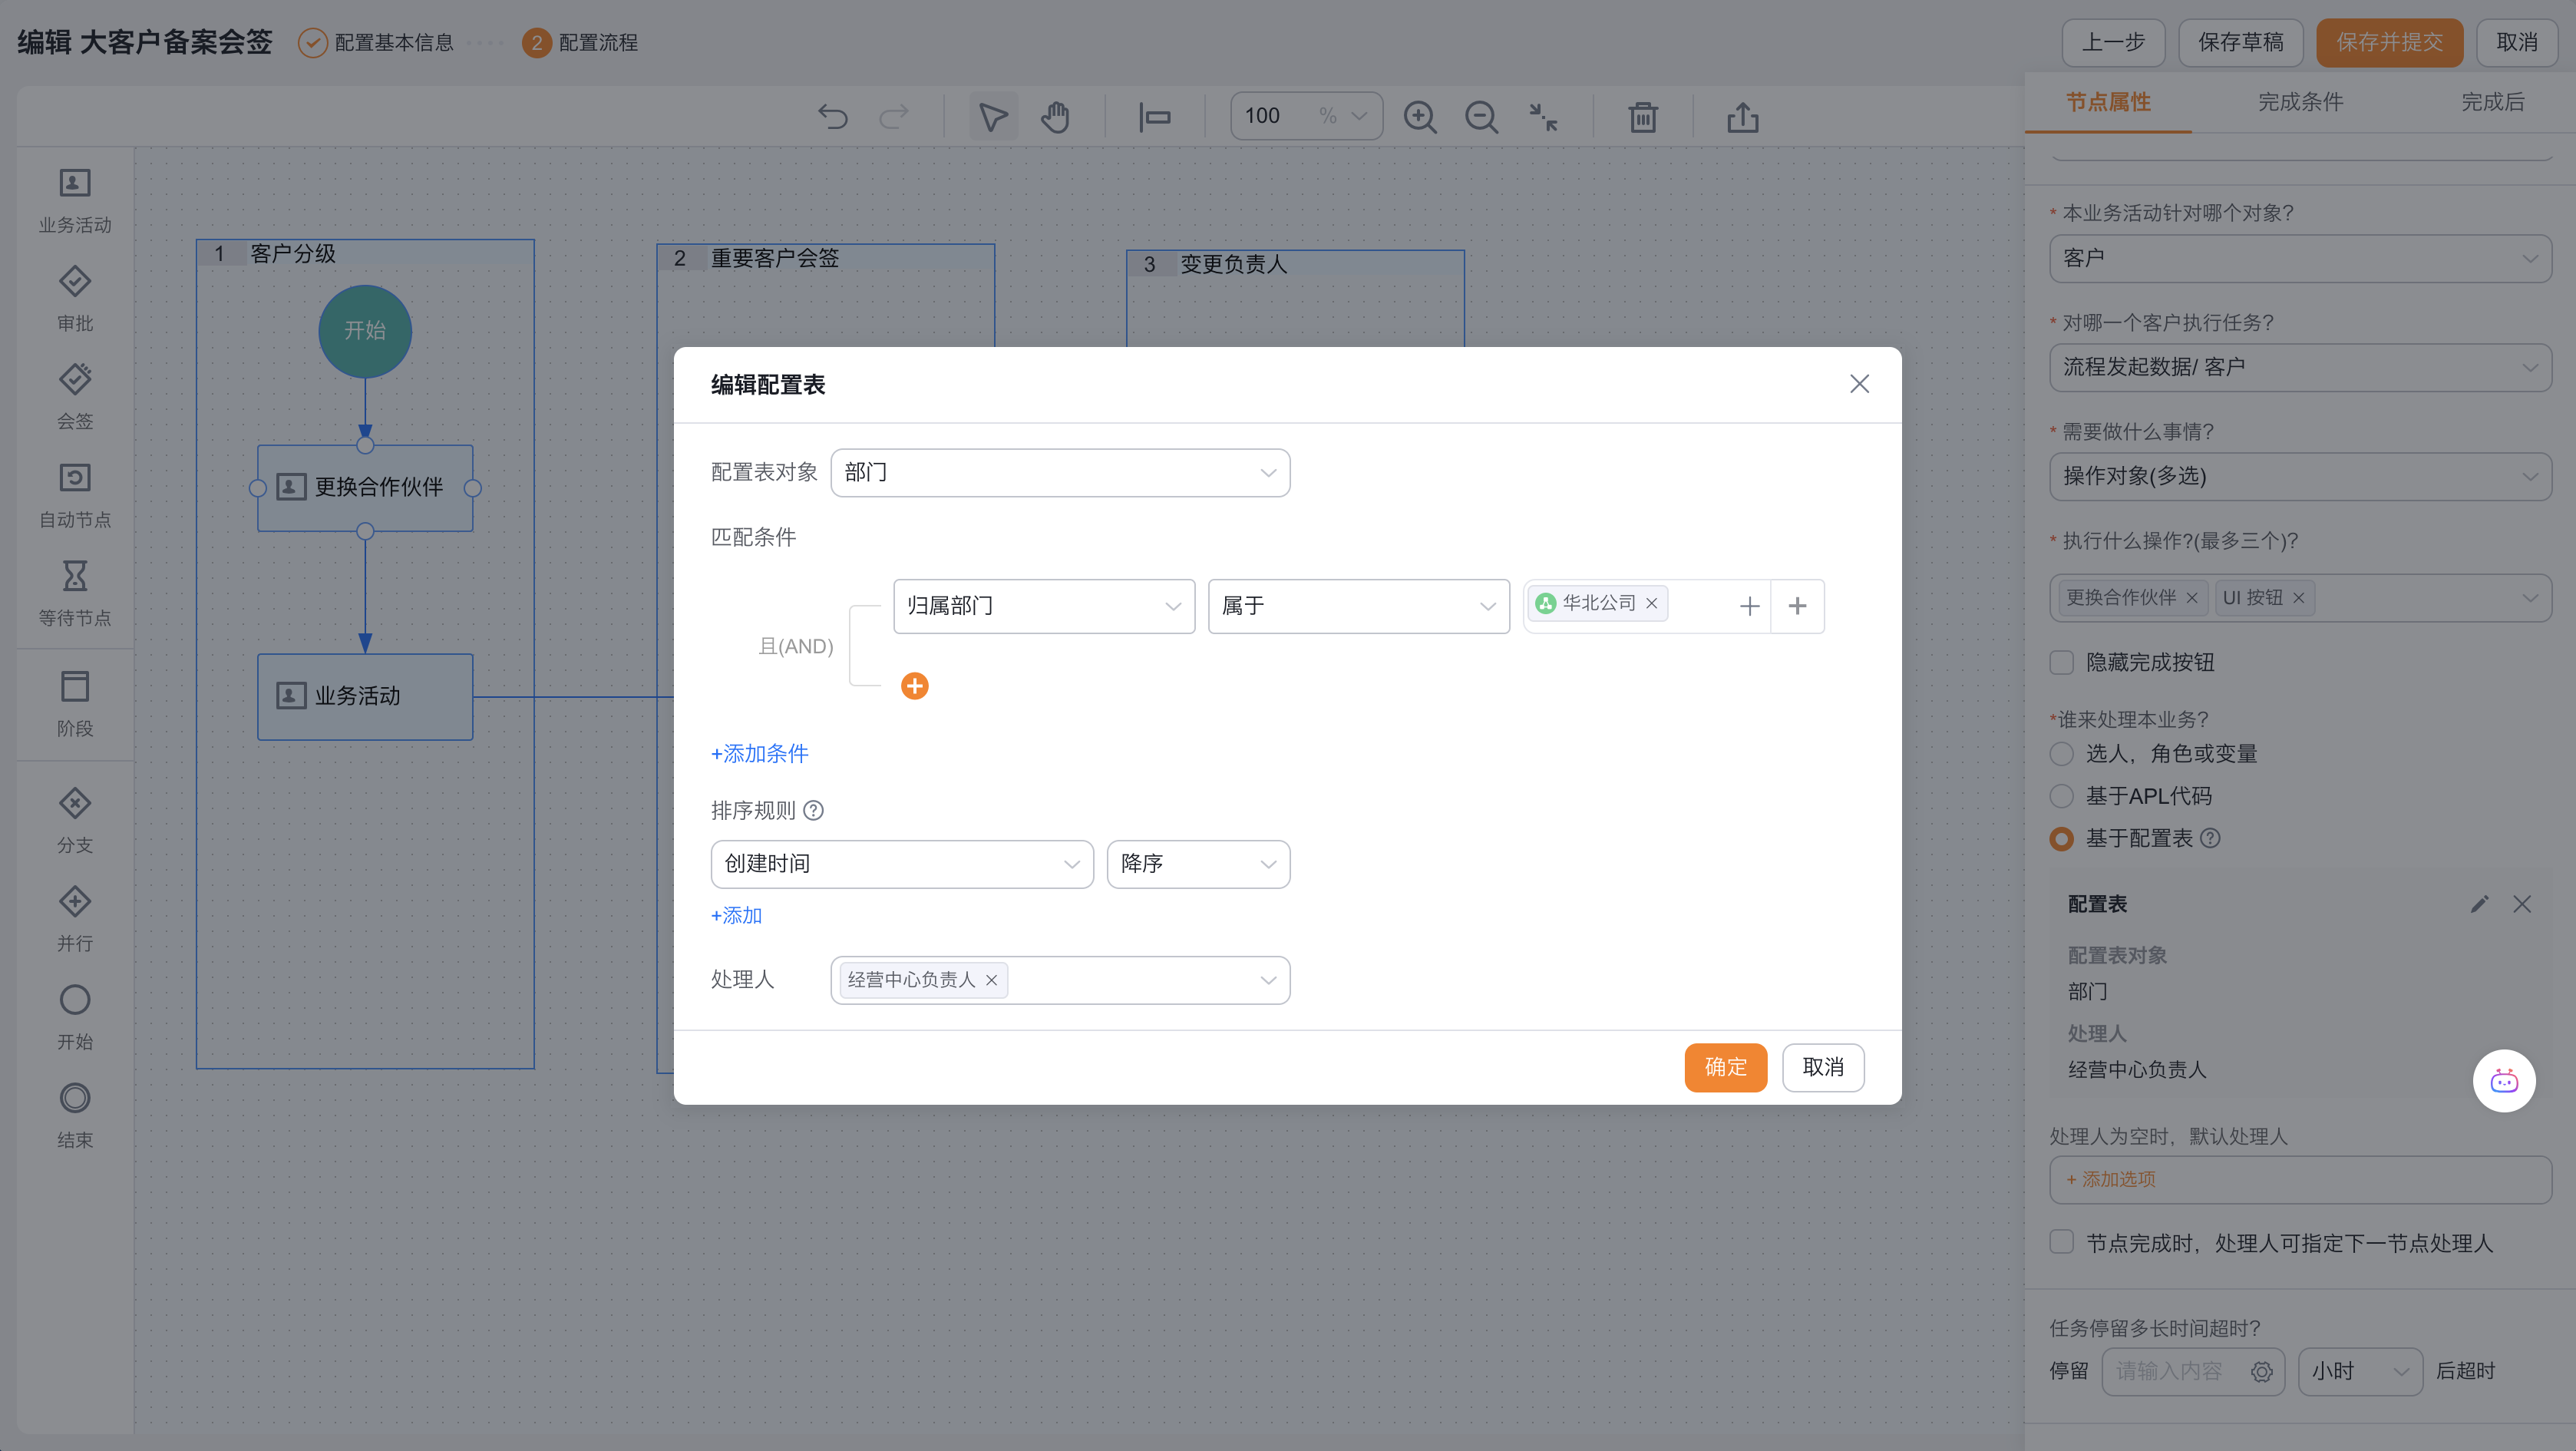Click the +添加条件 link
2576x1451 pixels.
tap(759, 754)
